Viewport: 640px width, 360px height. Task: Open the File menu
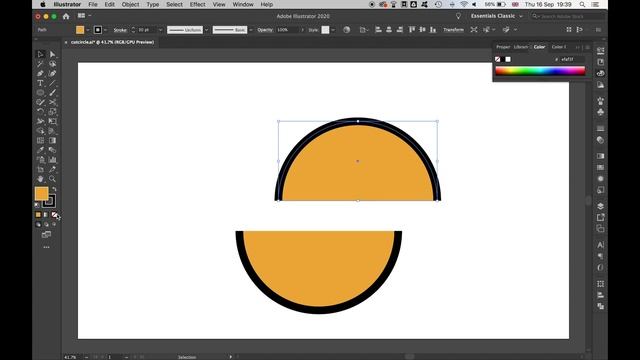(93, 4)
